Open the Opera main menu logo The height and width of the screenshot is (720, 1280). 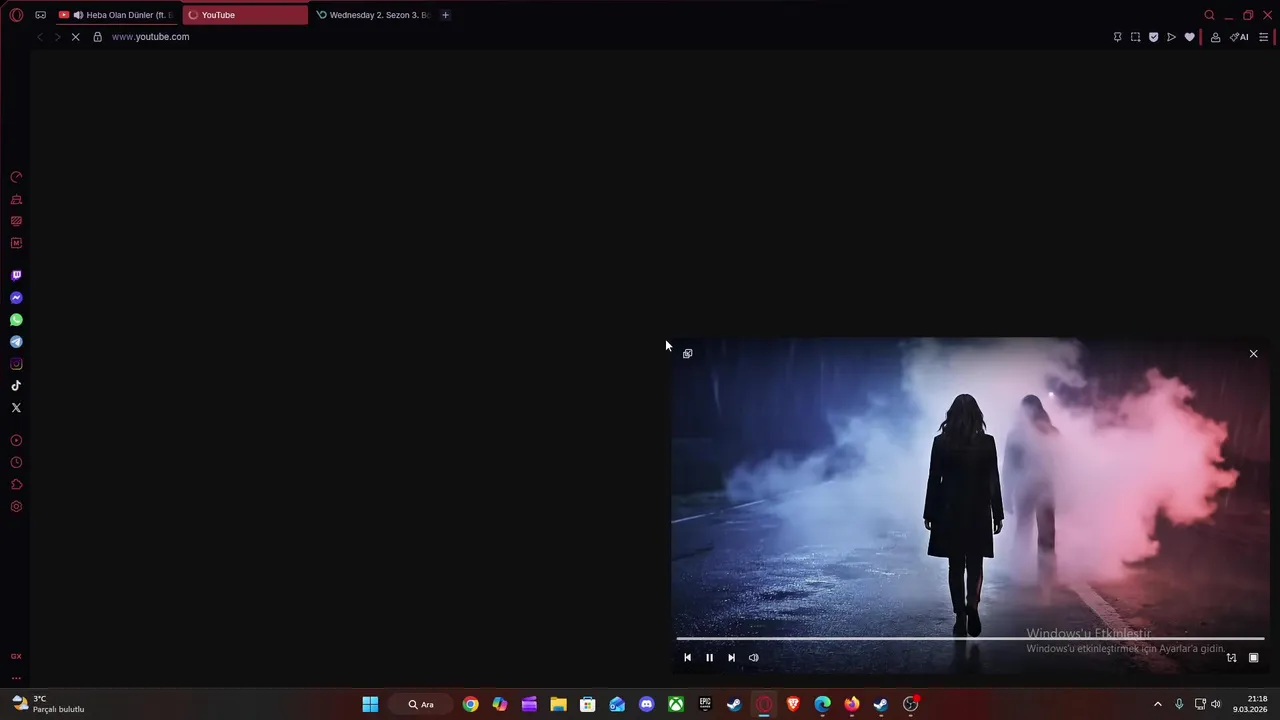point(16,15)
